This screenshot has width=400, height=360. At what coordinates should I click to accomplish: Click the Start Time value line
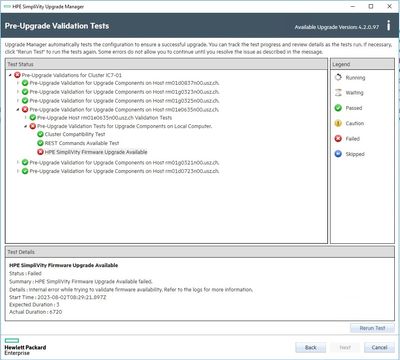(x=58, y=297)
